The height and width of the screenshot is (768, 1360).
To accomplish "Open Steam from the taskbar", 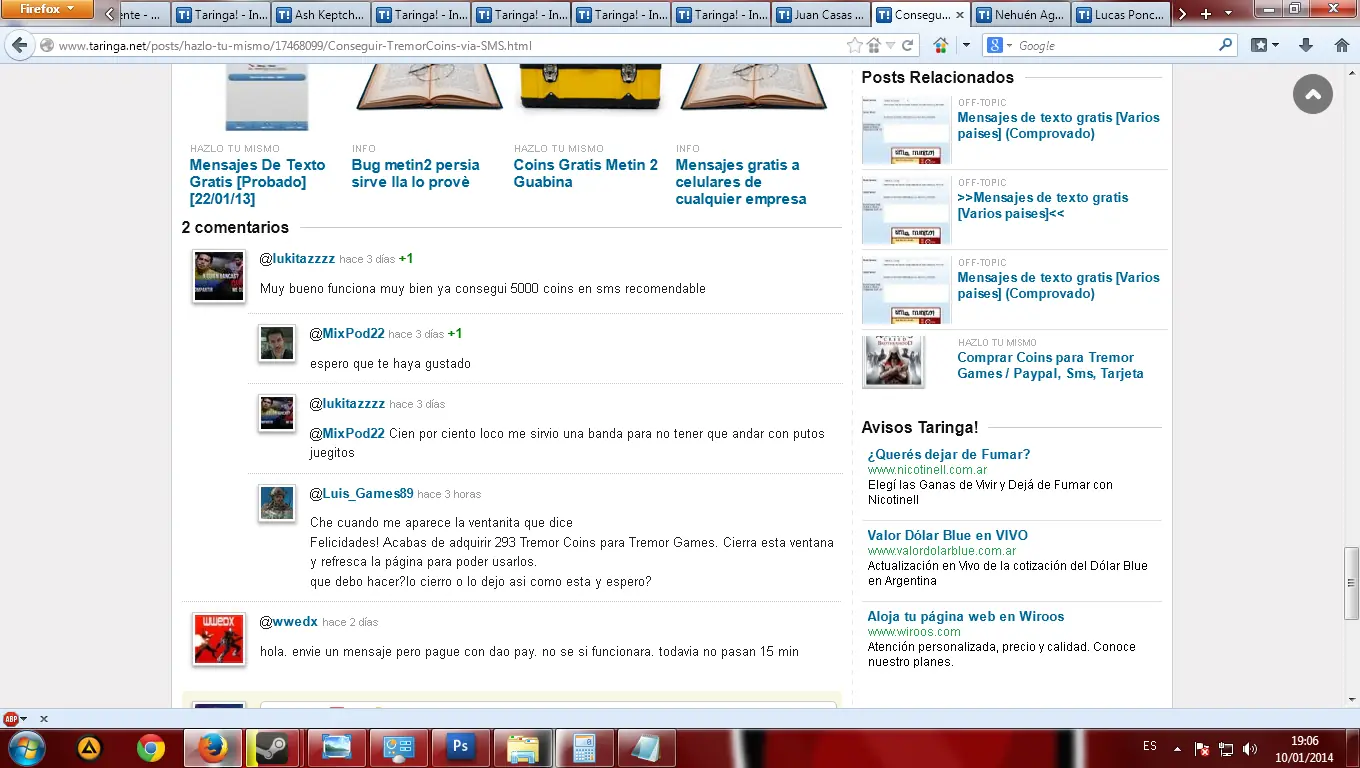I will pos(272,747).
